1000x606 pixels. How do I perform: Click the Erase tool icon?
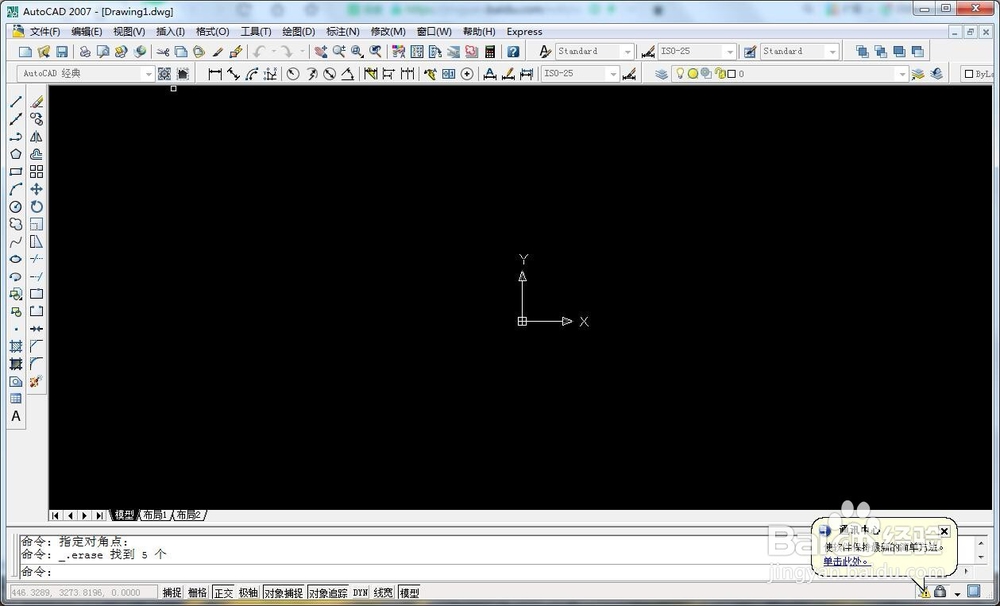36,101
